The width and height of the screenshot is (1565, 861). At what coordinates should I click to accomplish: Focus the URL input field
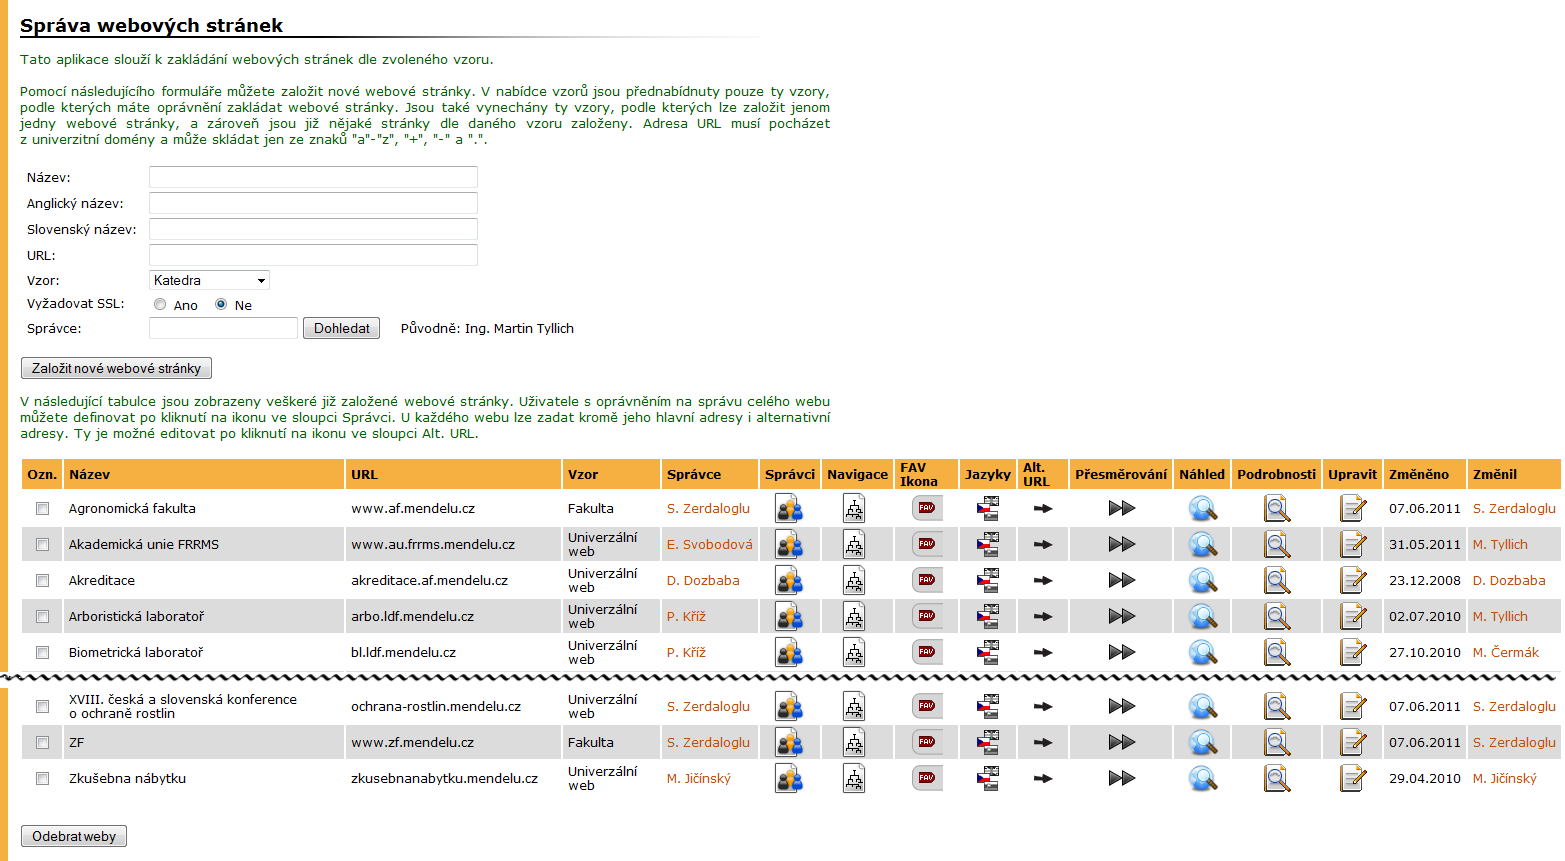click(313, 255)
